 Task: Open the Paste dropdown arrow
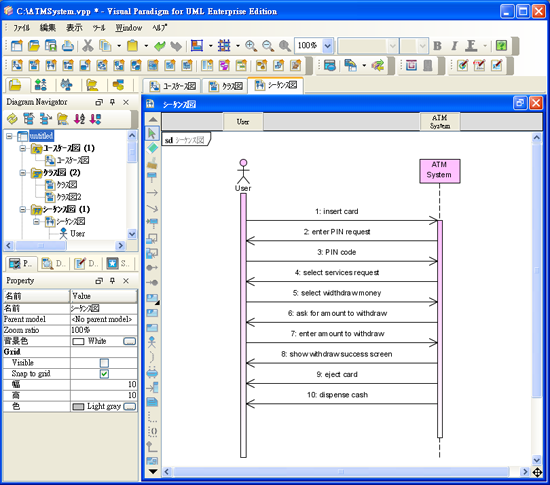point(146,46)
